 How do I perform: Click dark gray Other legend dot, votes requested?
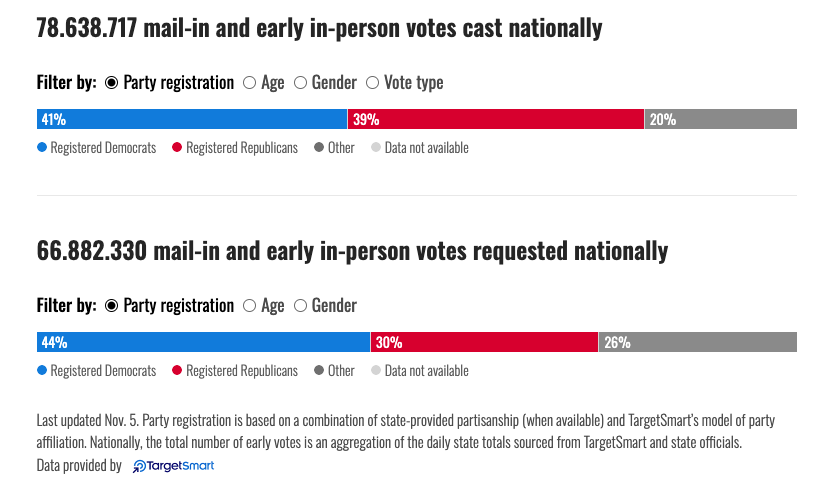coord(319,371)
